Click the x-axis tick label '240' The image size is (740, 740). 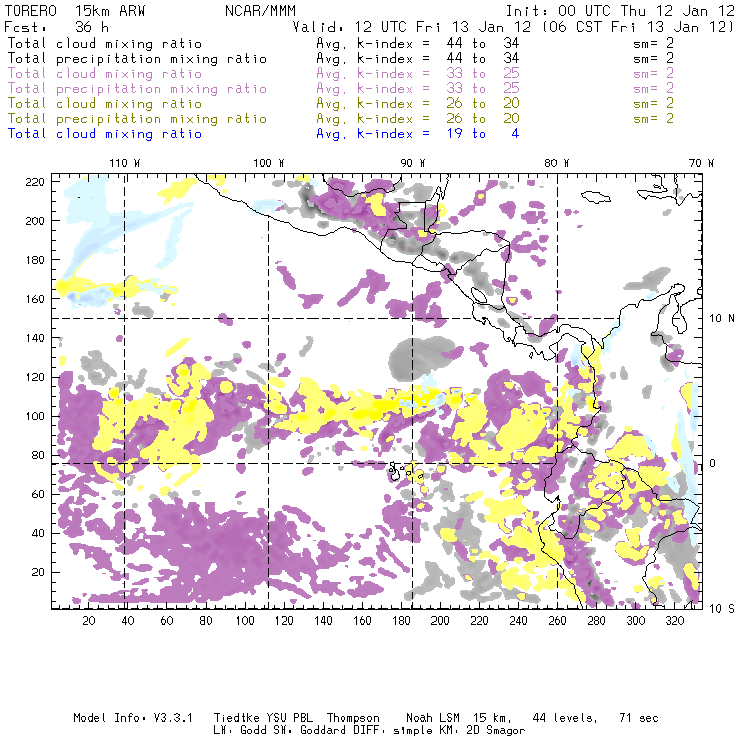[518, 621]
